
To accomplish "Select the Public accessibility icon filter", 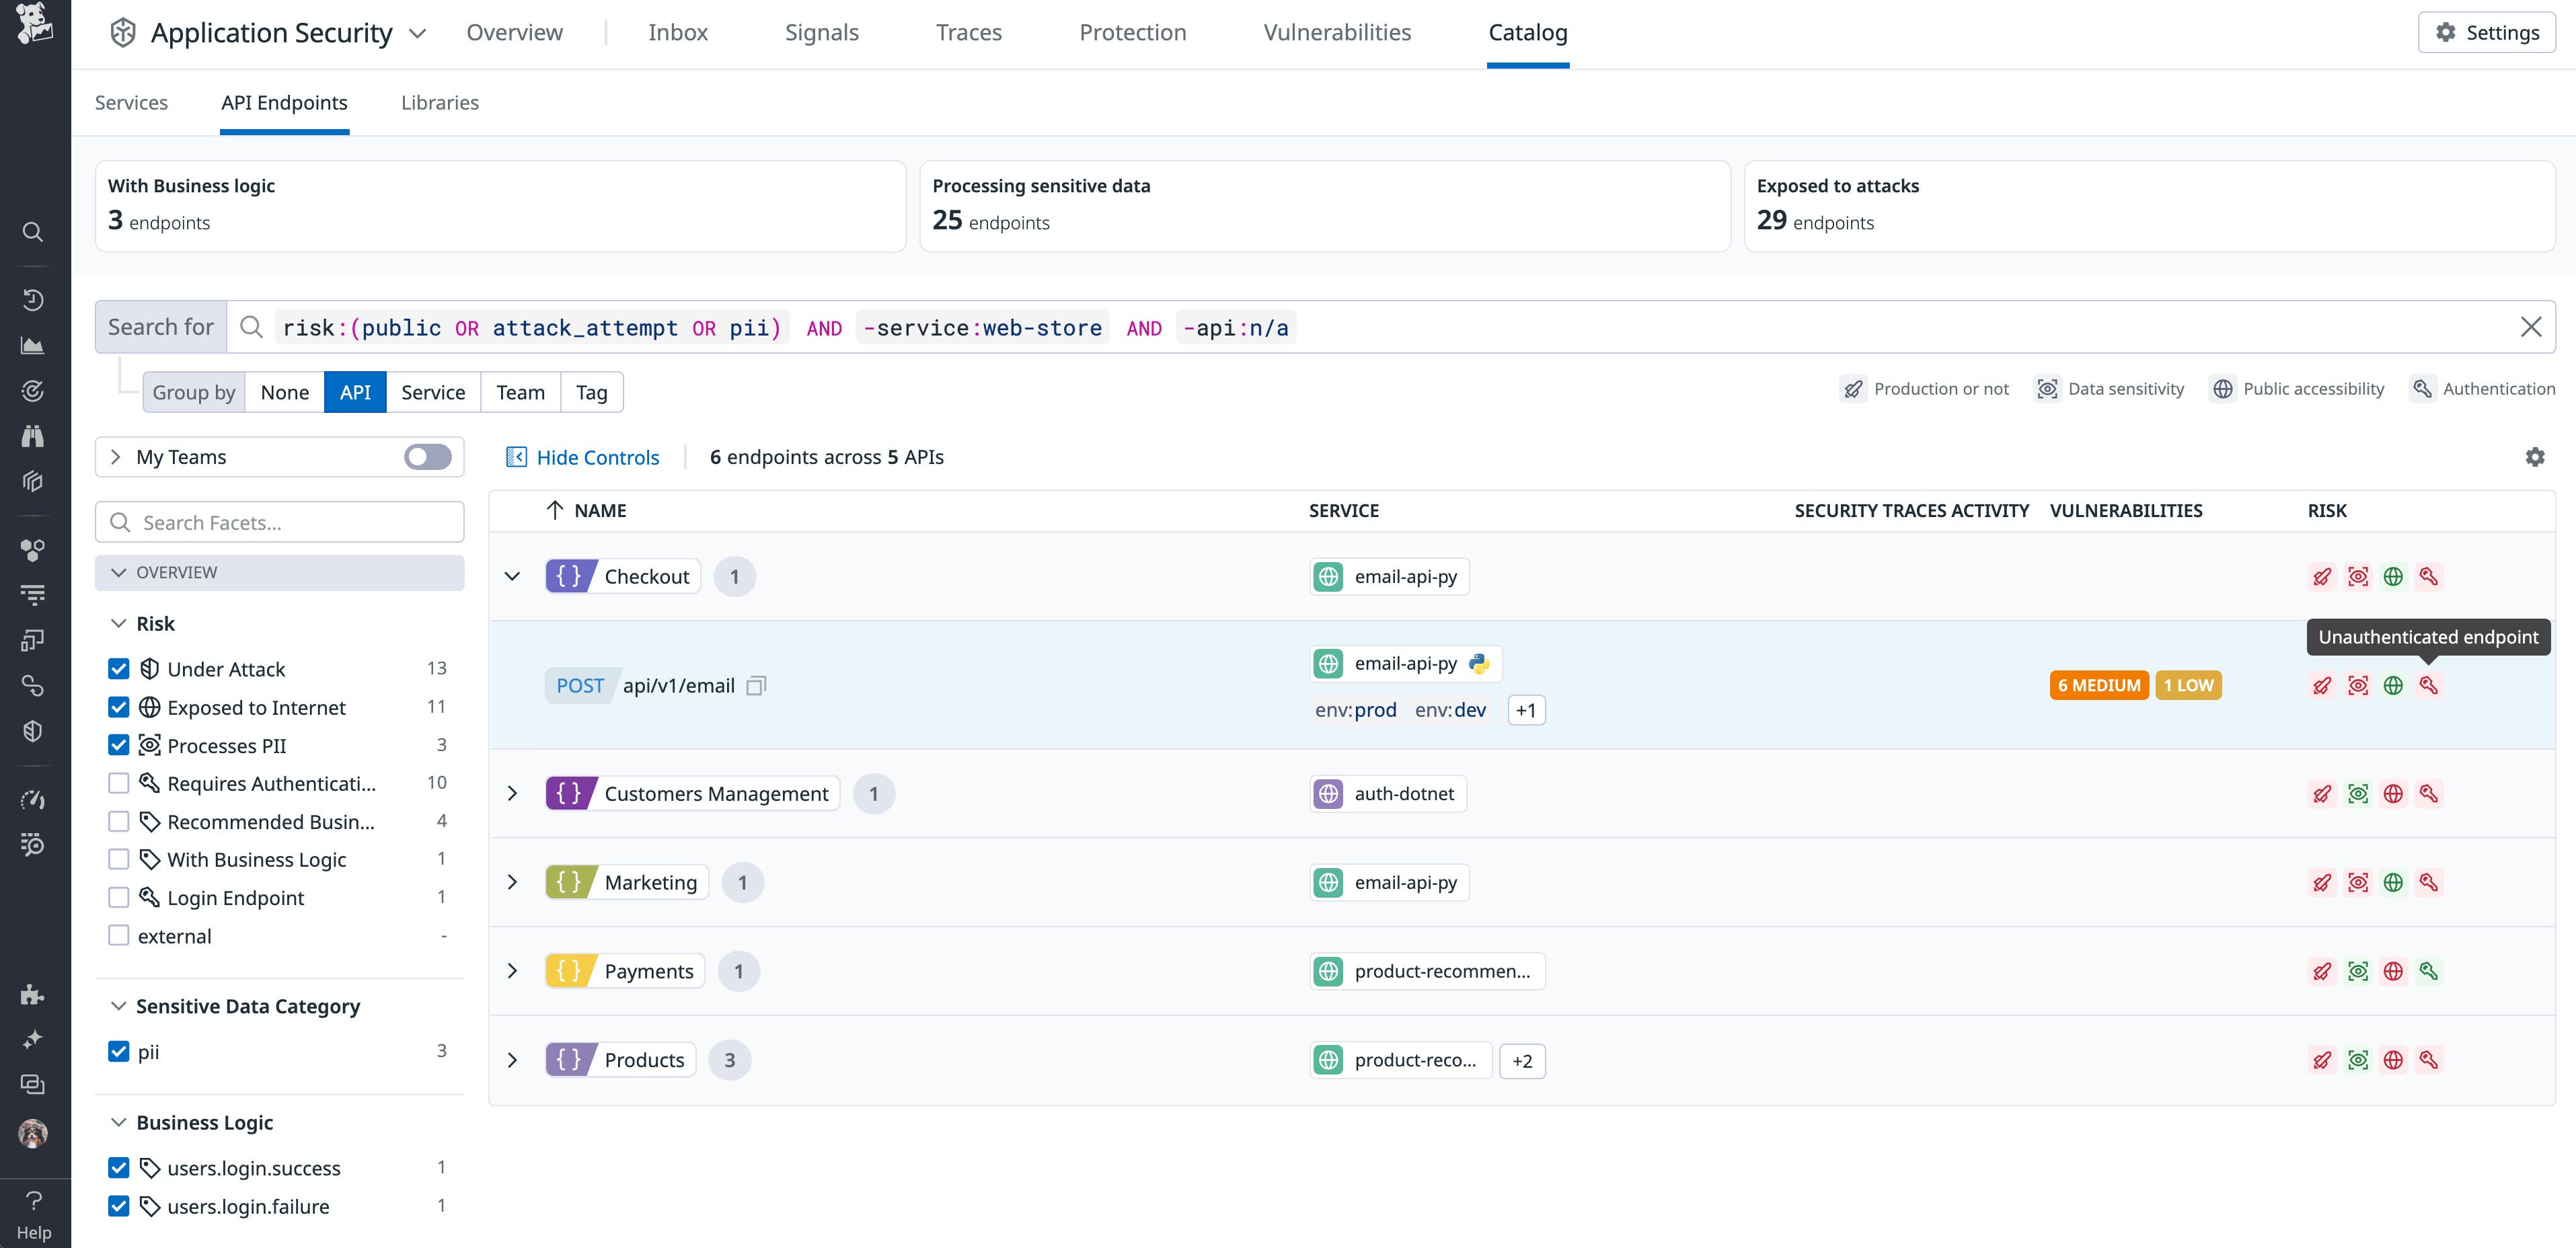I will (2223, 389).
